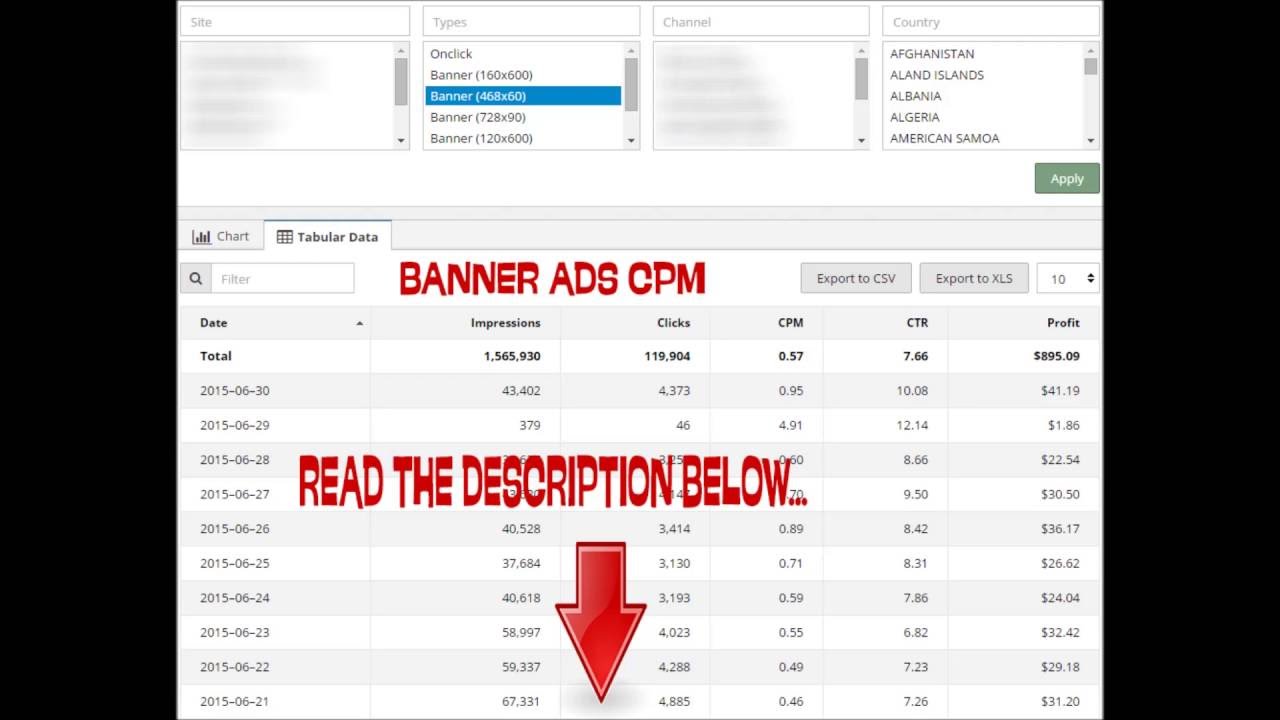Viewport: 1280px width, 720px height.
Task: Click the magnifier icon beside the Filter box
Action: pos(195,278)
